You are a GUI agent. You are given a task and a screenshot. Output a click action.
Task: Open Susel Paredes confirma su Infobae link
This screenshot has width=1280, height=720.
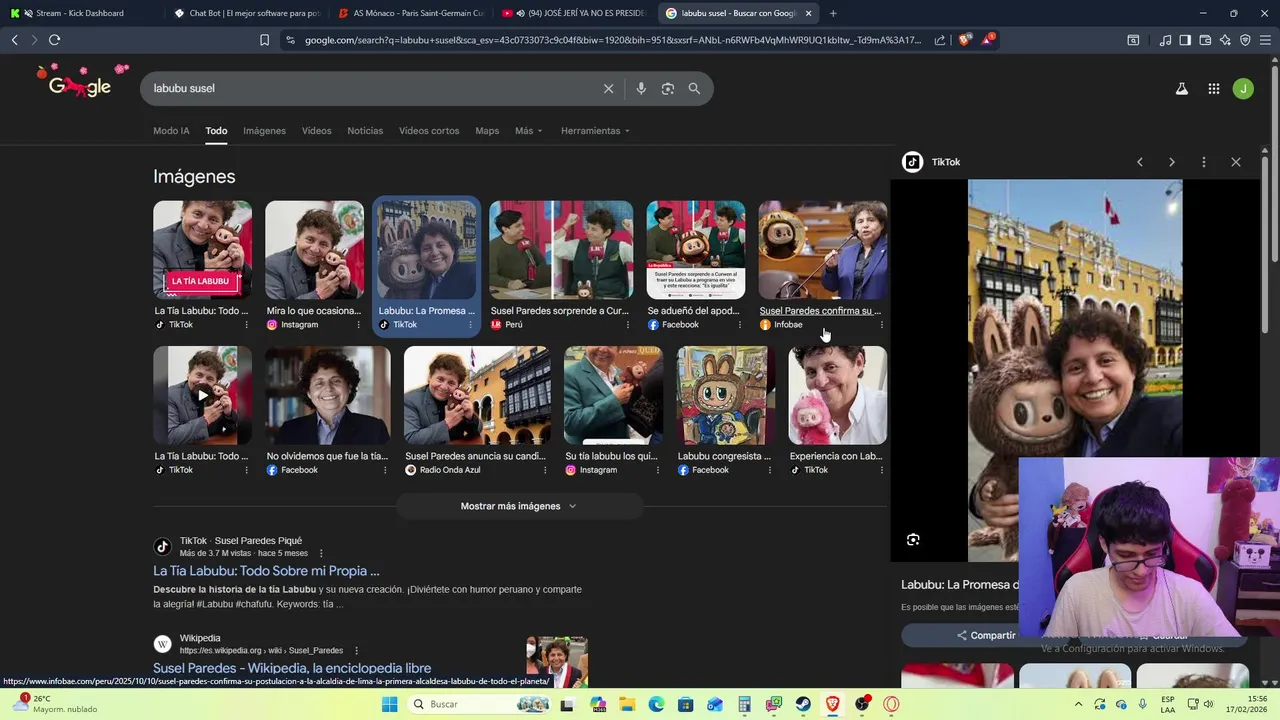coord(820,311)
